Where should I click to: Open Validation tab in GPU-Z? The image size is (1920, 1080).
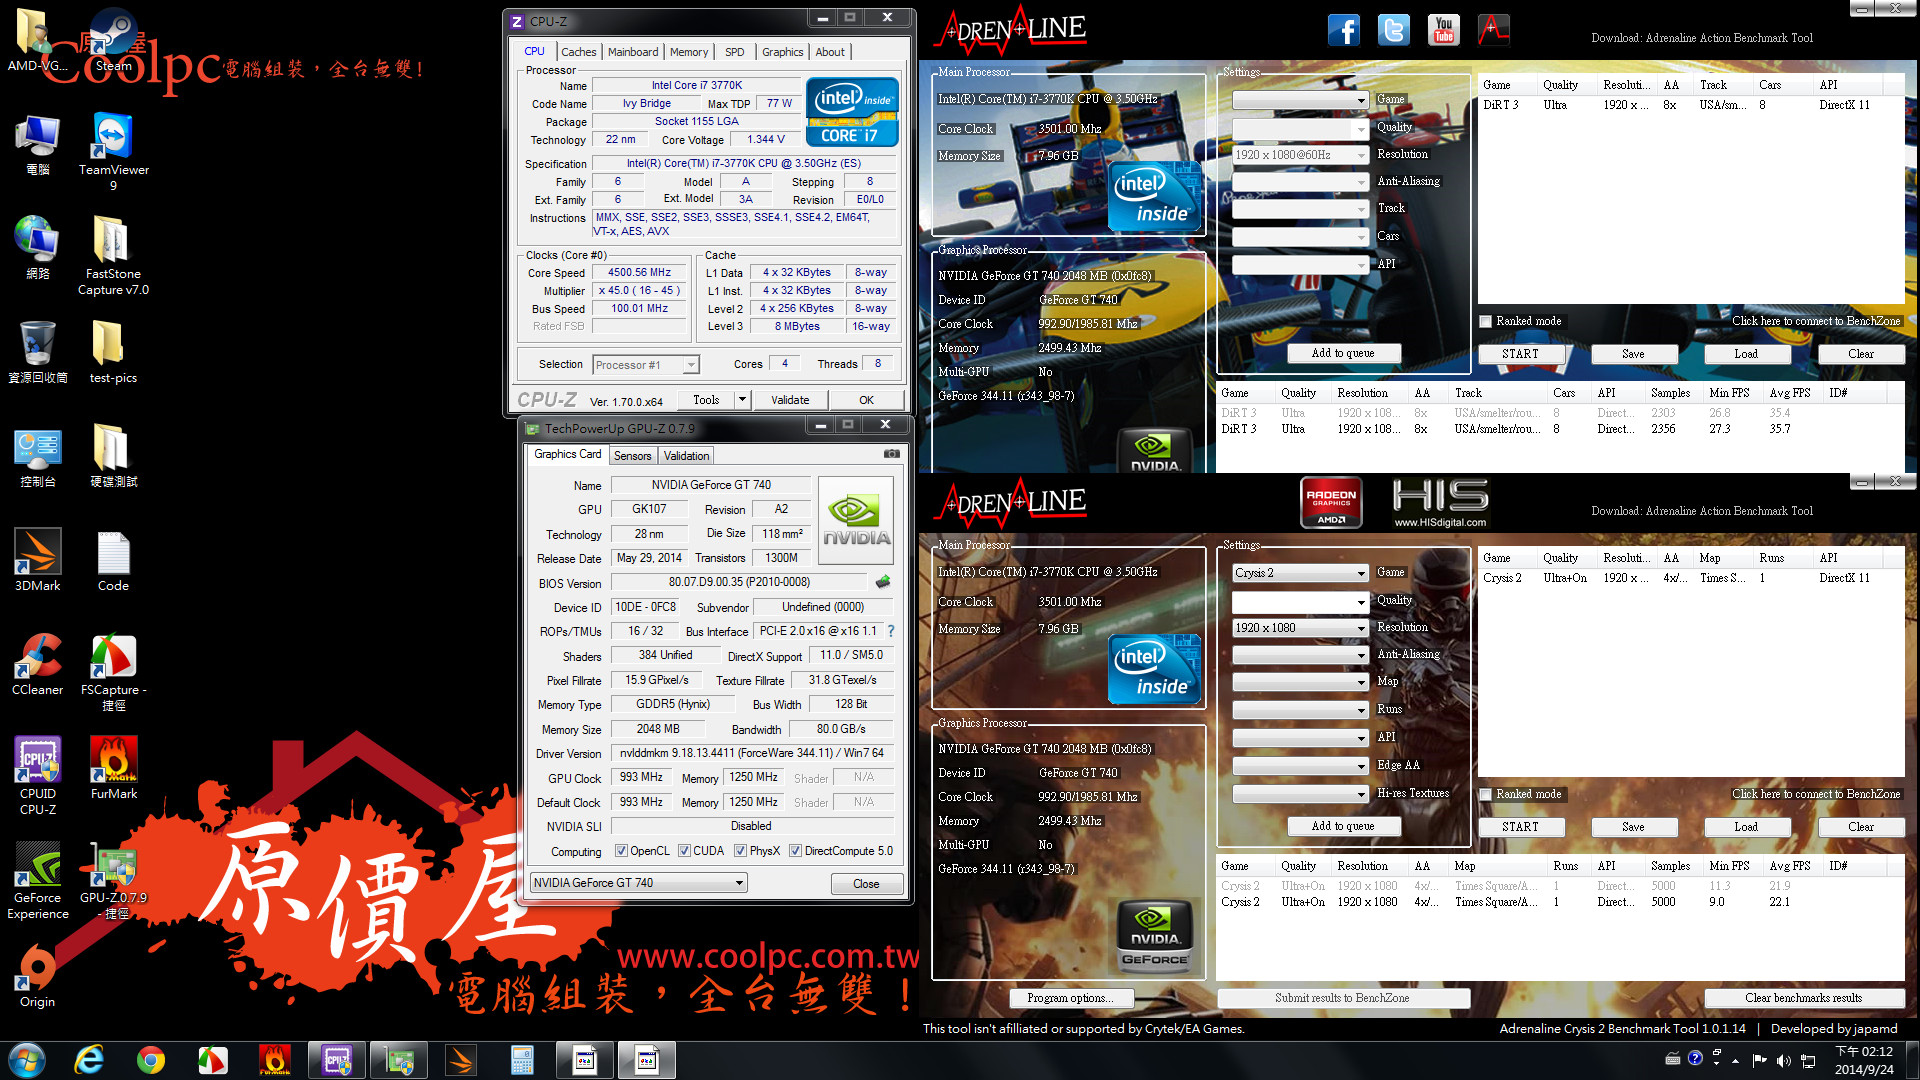tap(686, 456)
